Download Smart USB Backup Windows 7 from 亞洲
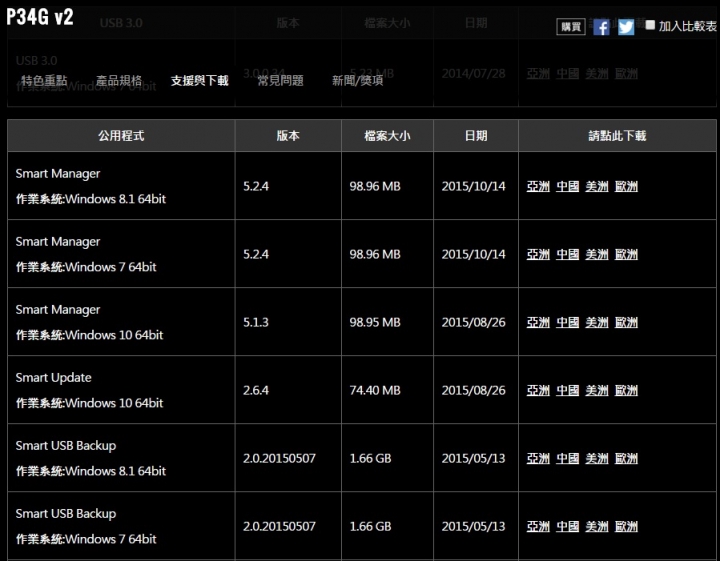The height and width of the screenshot is (561, 720). pyautogui.click(x=538, y=526)
